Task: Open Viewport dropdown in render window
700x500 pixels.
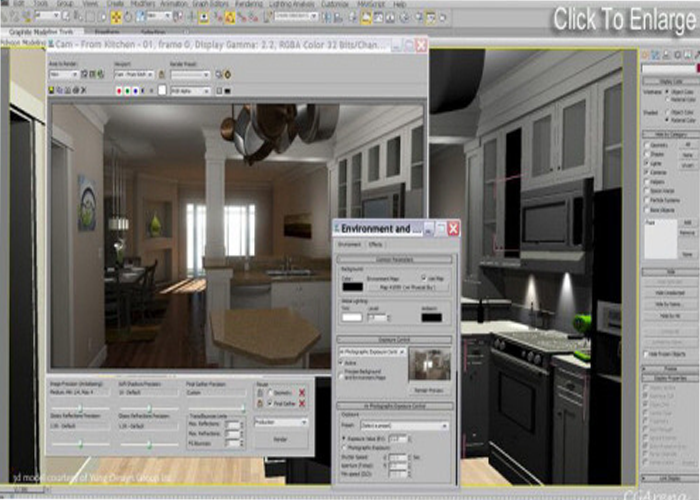Action: coord(134,75)
